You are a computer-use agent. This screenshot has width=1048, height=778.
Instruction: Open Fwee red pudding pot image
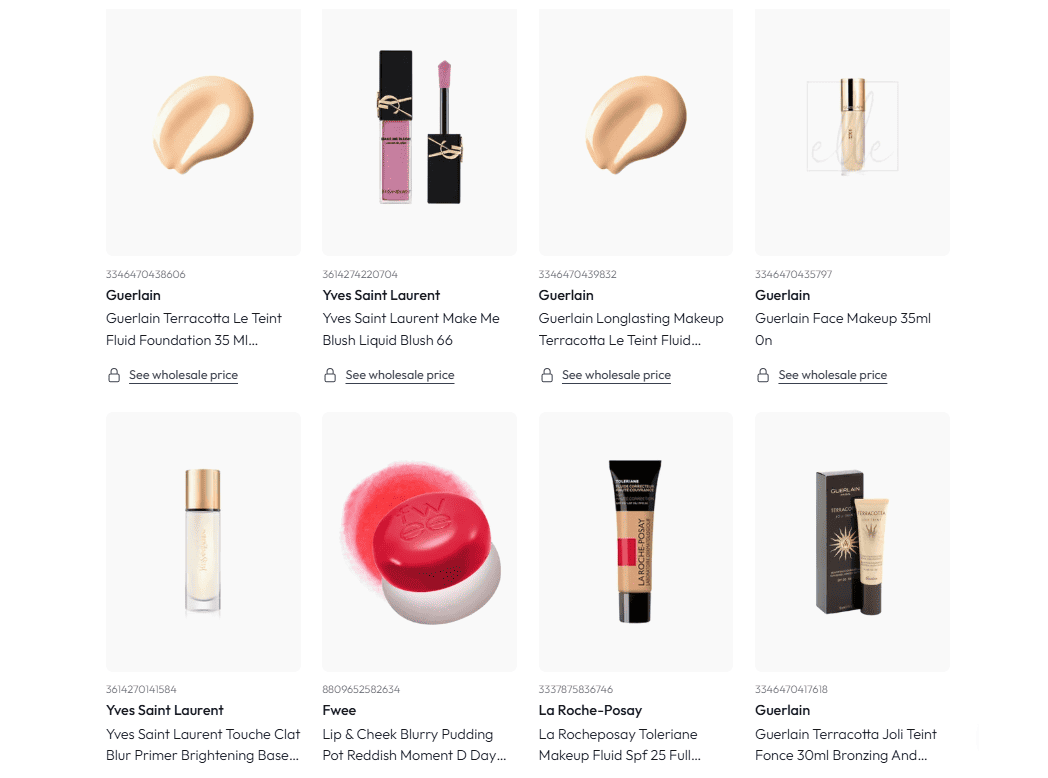419,541
